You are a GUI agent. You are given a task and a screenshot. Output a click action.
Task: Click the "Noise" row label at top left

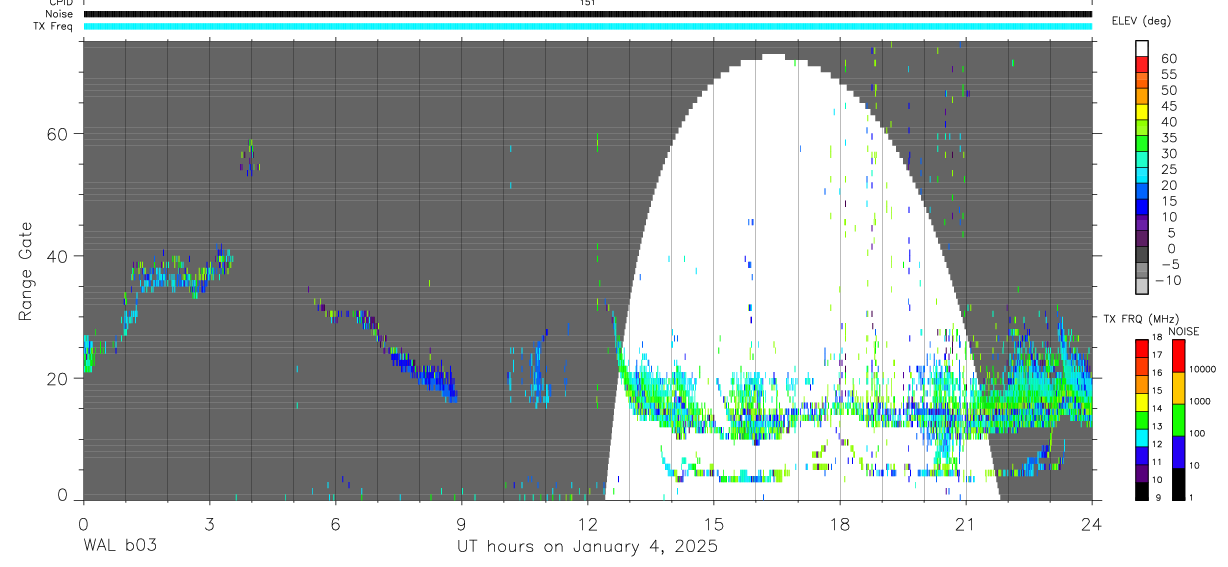(59, 14)
